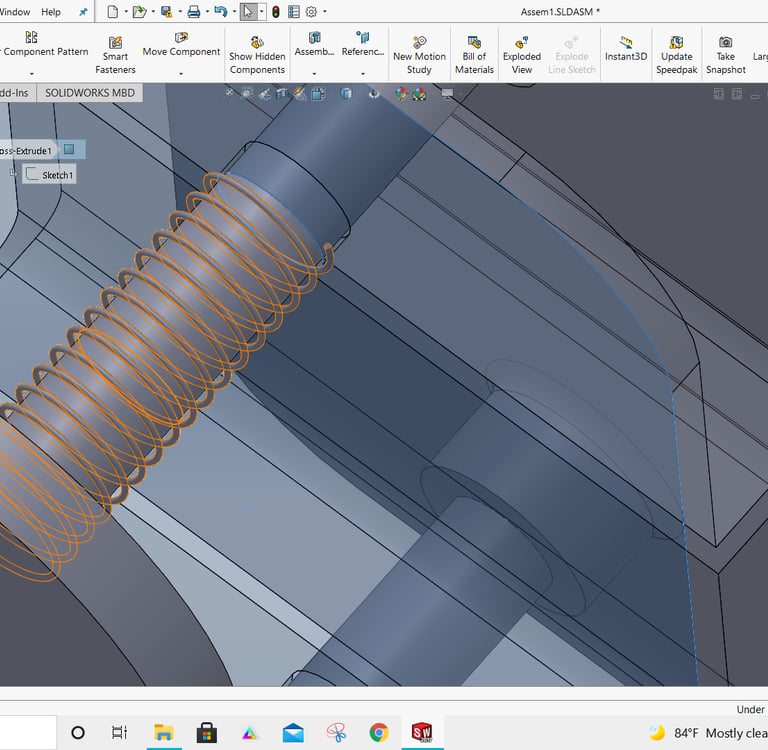Open the Help menu
This screenshot has height=750, width=768.
click(50, 12)
